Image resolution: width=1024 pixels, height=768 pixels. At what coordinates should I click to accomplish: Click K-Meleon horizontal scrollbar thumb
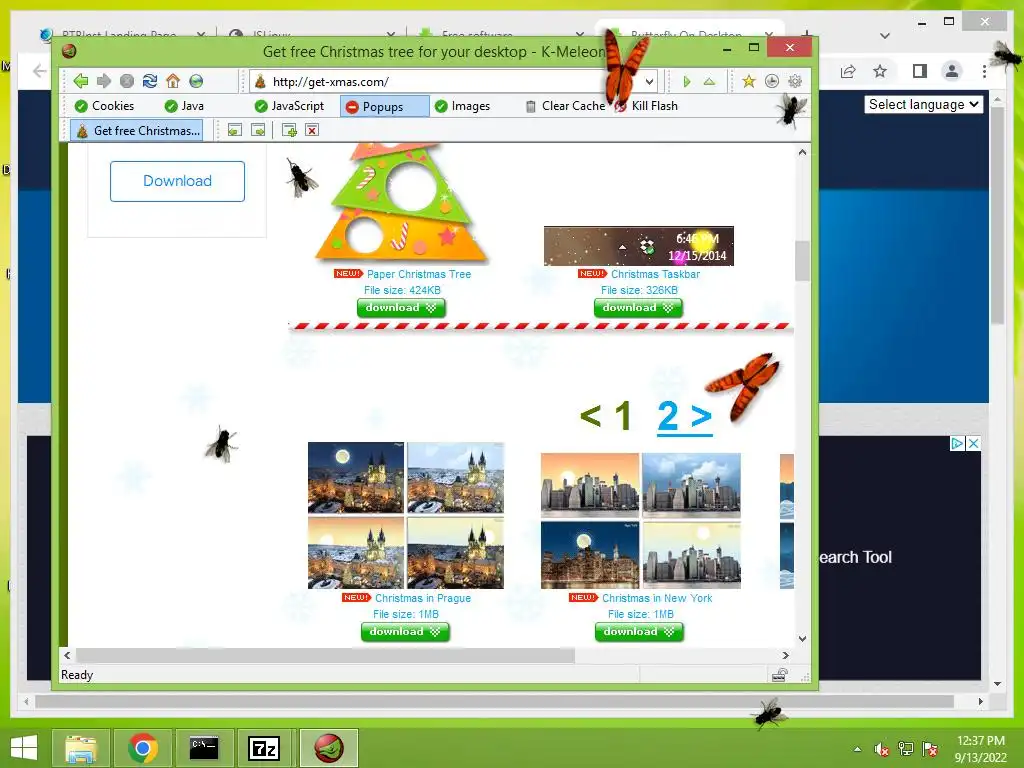click(x=325, y=655)
